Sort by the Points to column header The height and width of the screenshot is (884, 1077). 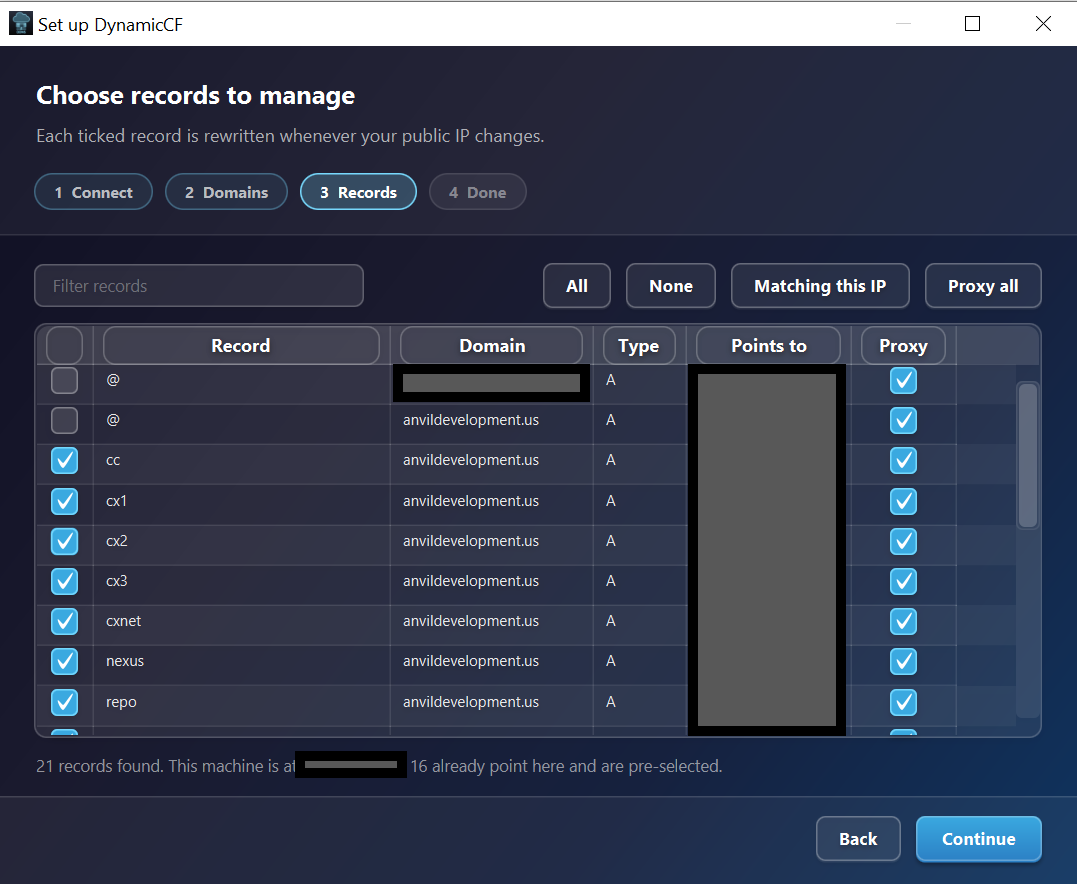pyautogui.click(x=769, y=345)
